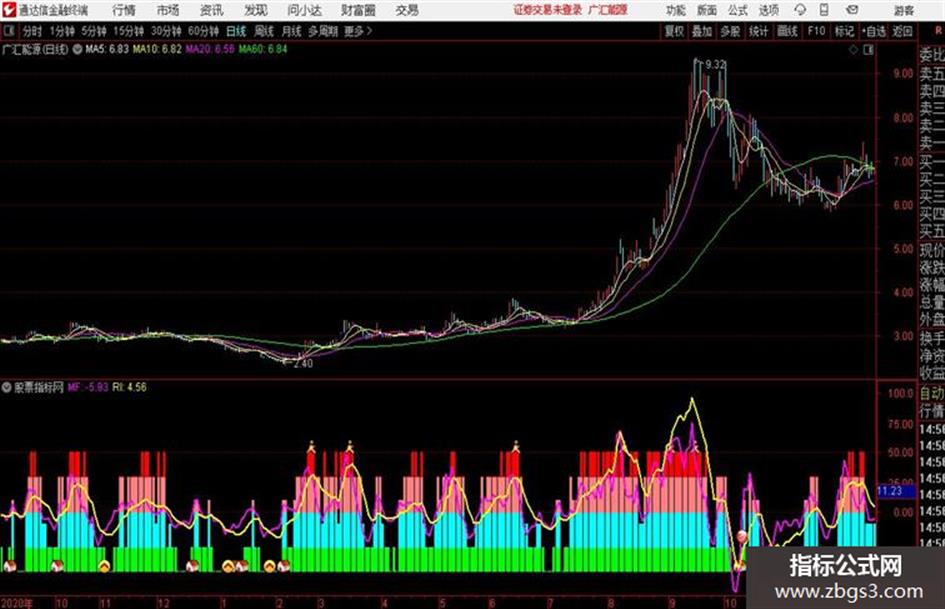Viewport: 945px width, 609px height.
Task: Click the 叠加 overlay toolbar button
Action: (702, 31)
